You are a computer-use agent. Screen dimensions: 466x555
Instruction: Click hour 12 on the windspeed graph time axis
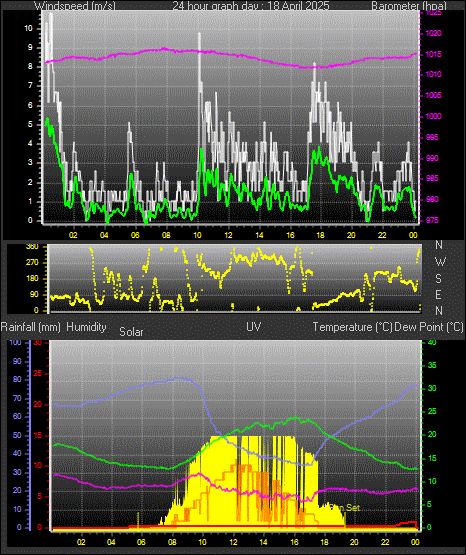pos(229,235)
